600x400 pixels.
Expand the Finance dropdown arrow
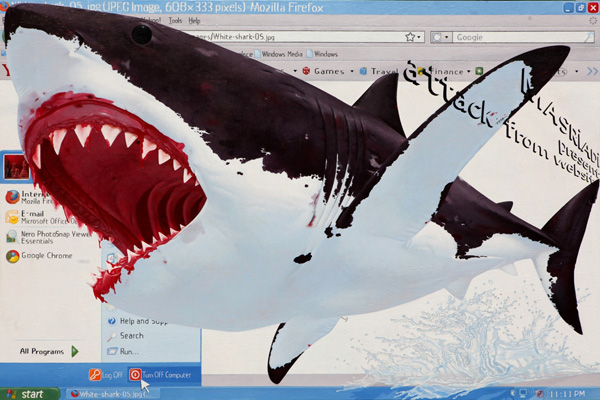point(469,72)
